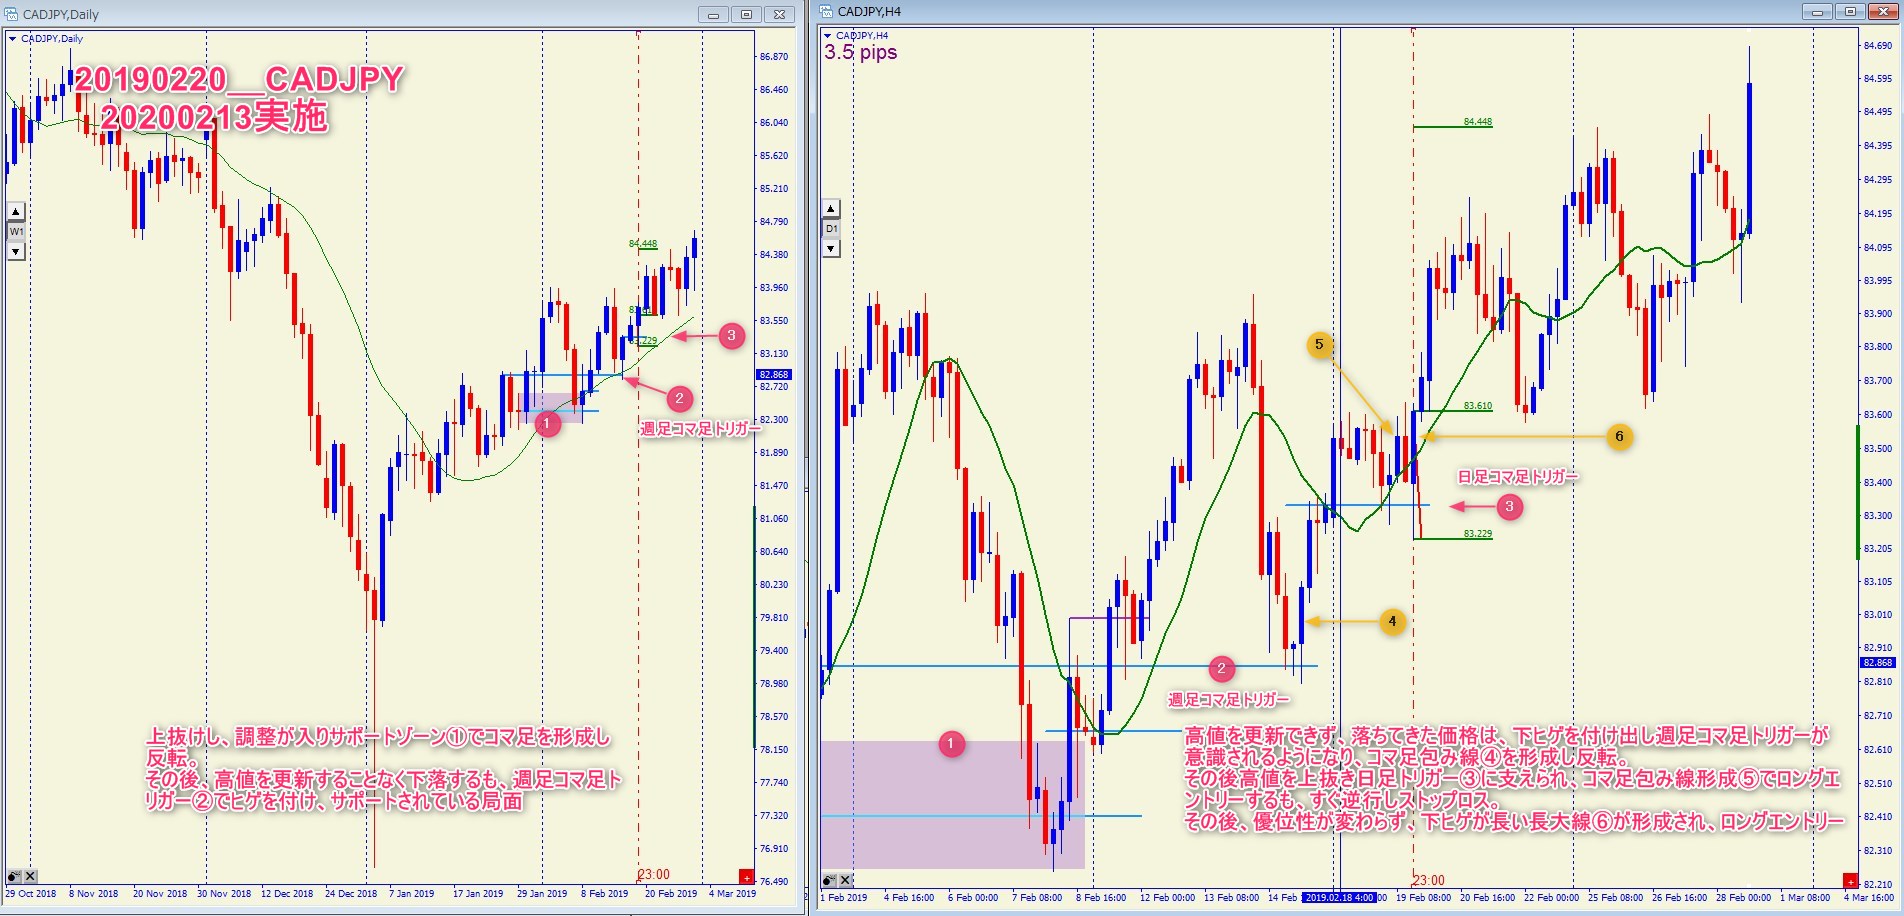Click the CADJPY,Daily window title icon

click(x=12, y=14)
